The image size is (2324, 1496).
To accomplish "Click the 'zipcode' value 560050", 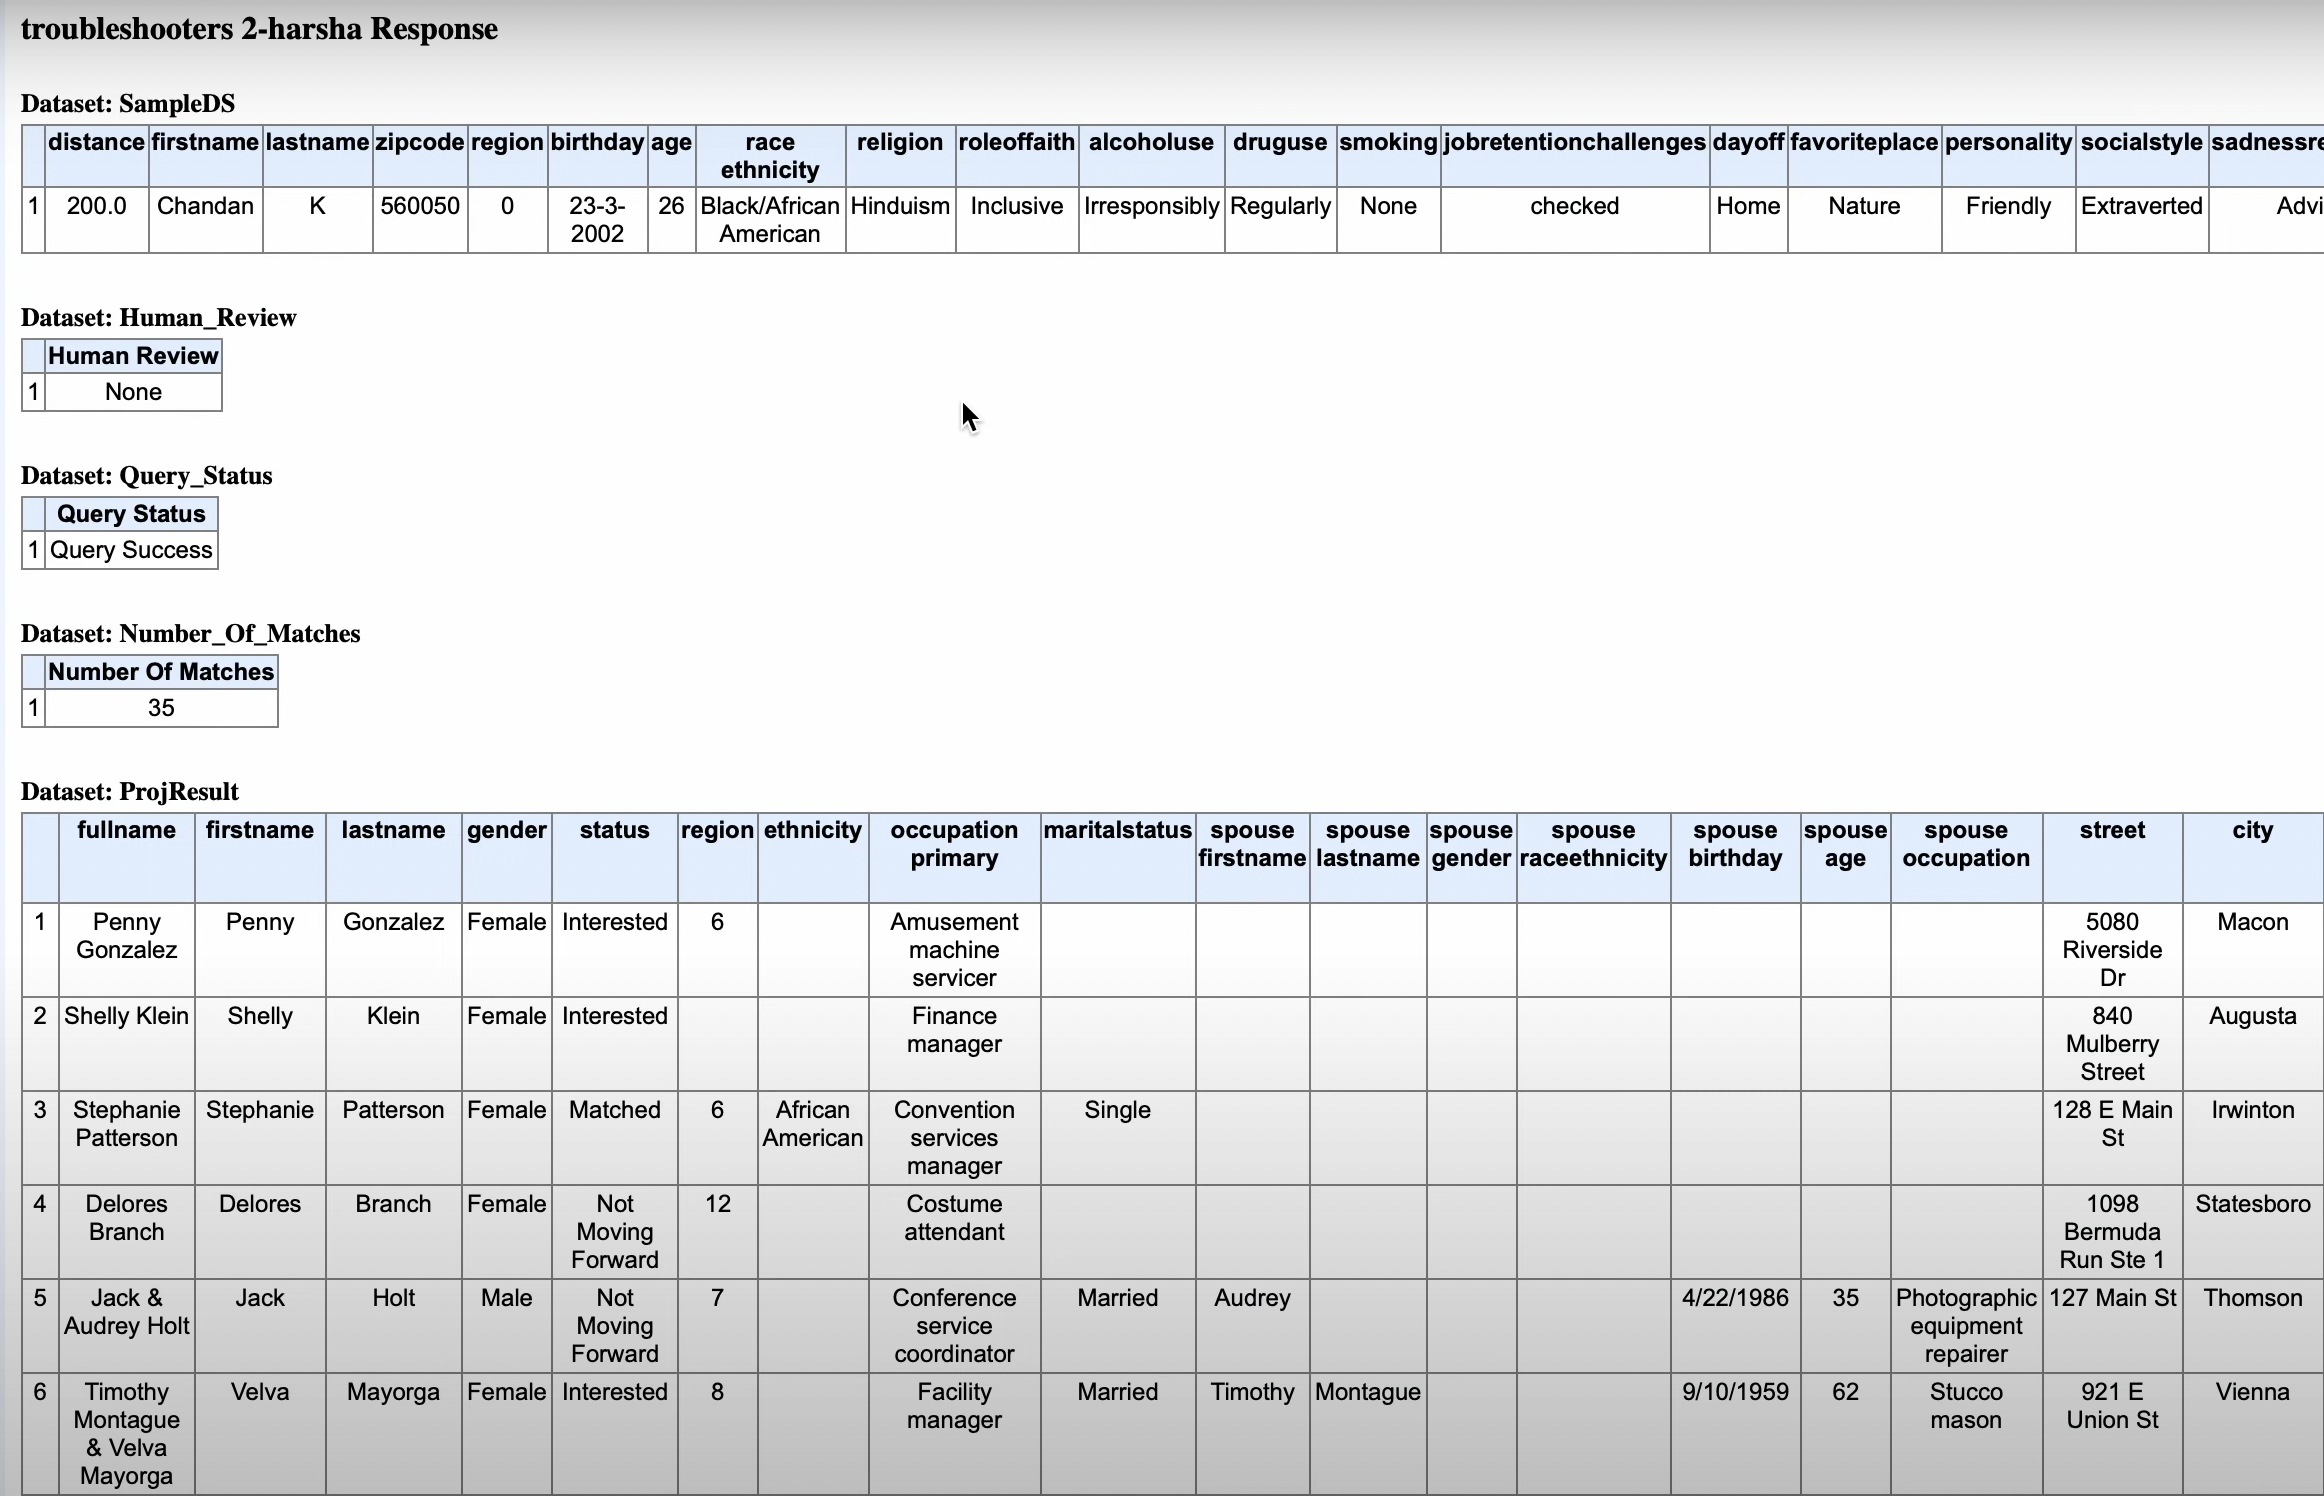I will [x=420, y=207].
